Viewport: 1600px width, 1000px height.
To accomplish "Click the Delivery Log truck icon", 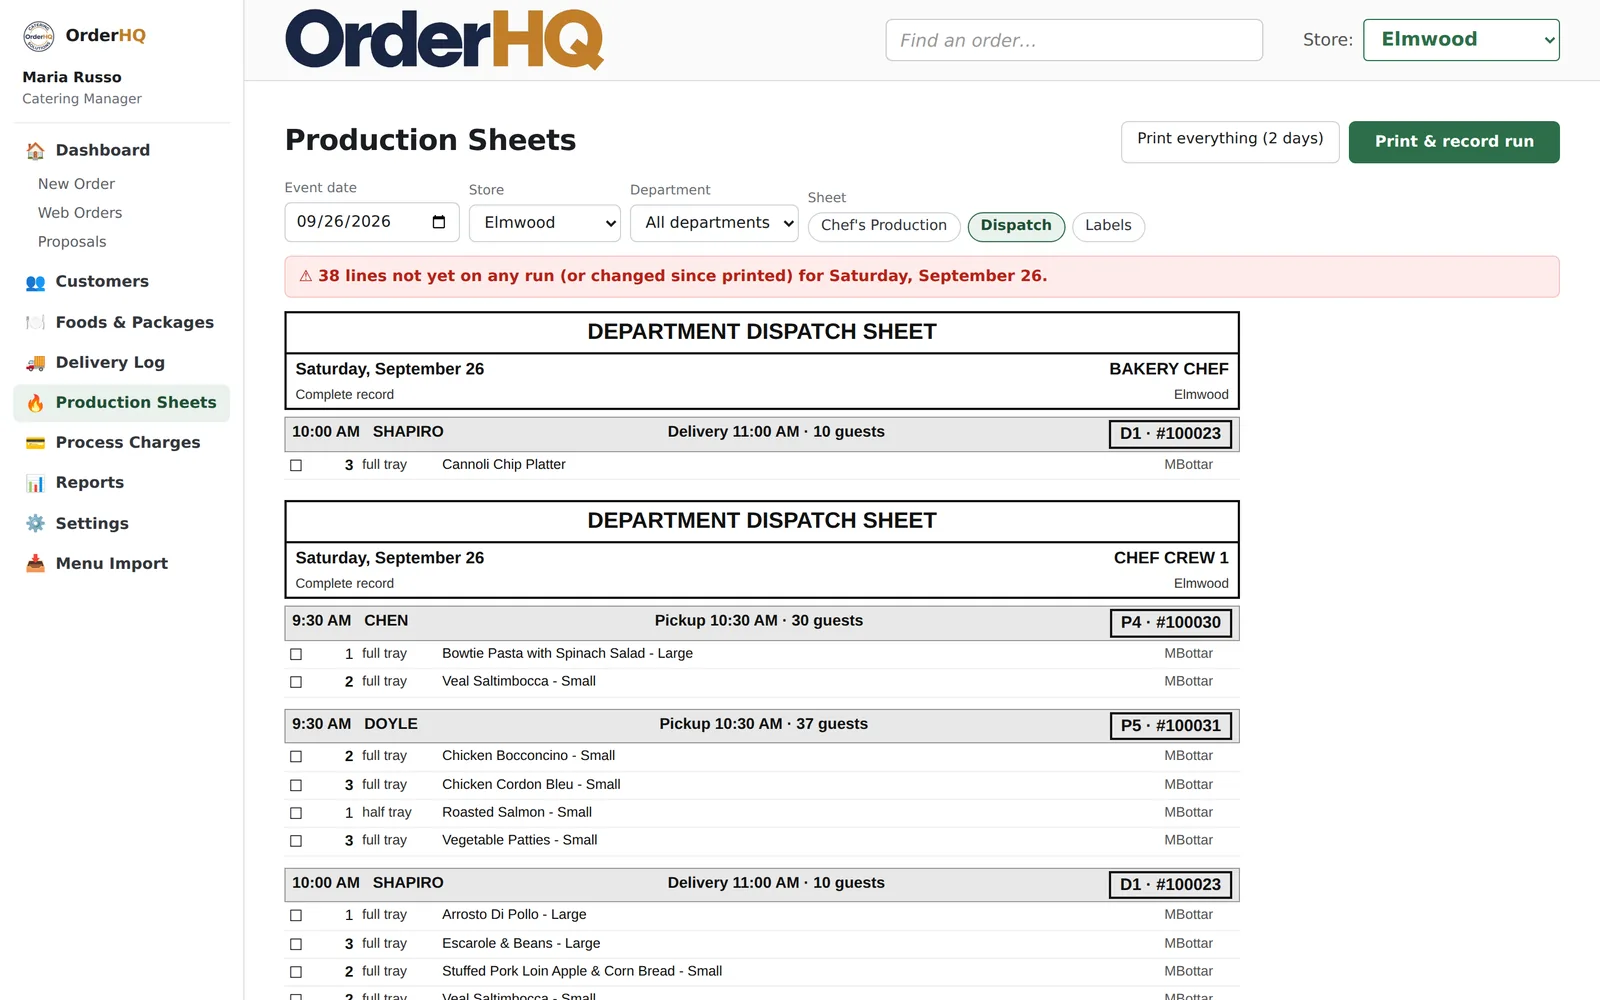I will (35, 363).
